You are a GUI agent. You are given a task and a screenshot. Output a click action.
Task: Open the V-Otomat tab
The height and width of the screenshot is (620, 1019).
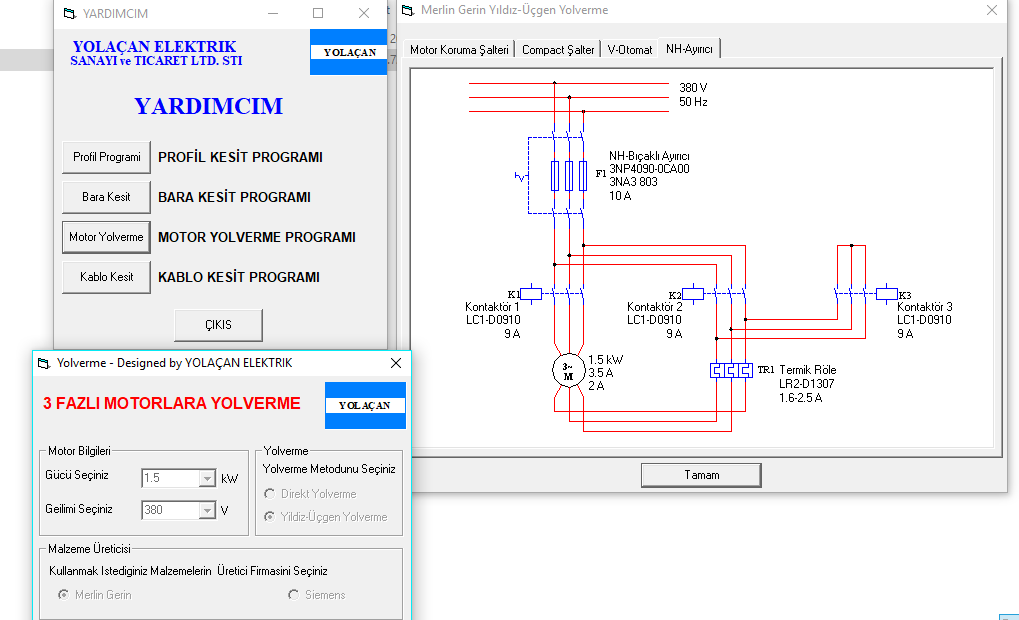click(630, 49)
